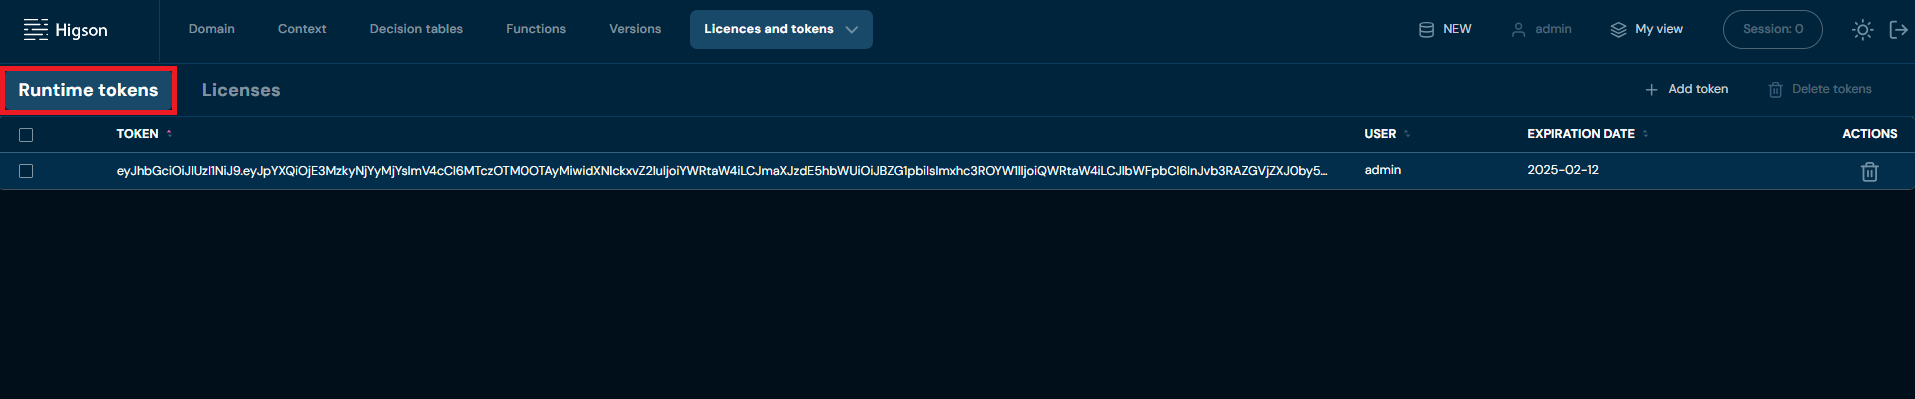The image size is (1915, 399).
Task: Click the Delete tokens button
Action: point(1820,89)
